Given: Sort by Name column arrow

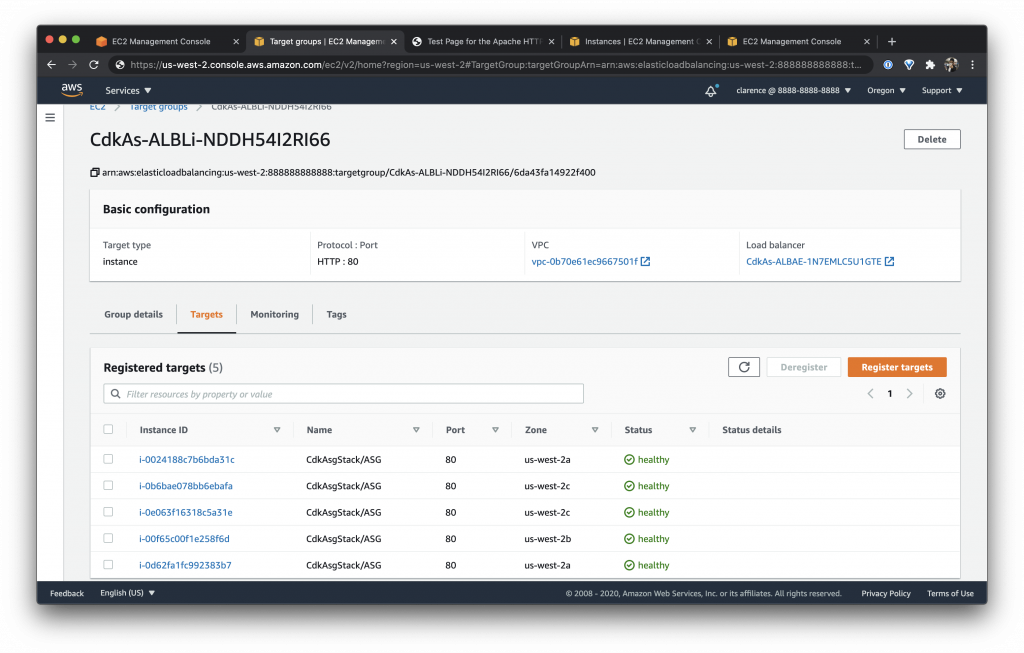Looking at the screenshot, I should coord(416,430).
